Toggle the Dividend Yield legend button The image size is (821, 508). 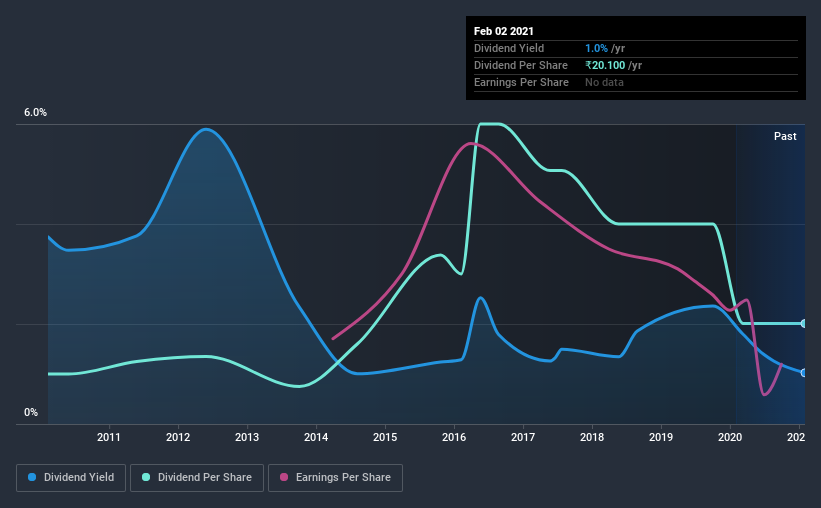(x=71, y=478)
